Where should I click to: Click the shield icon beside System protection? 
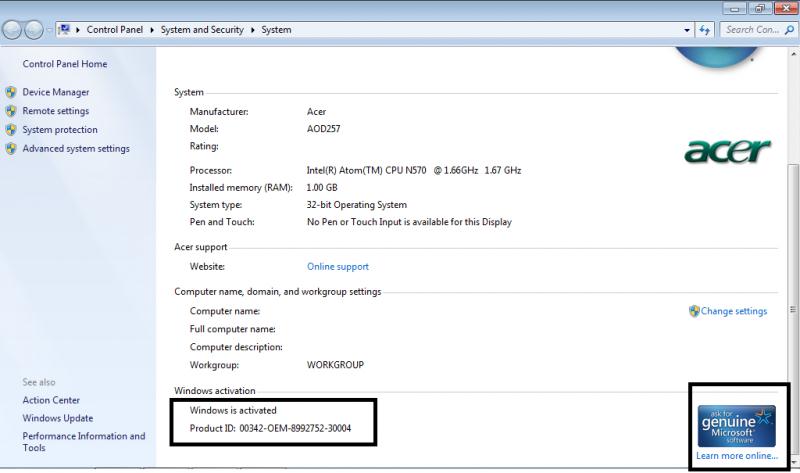[x=11, y=130]
